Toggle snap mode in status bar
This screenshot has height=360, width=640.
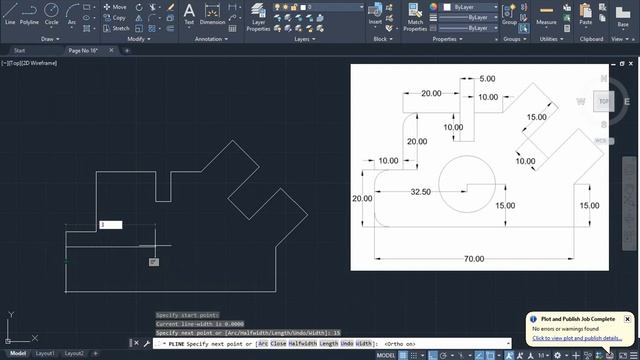point(414,356)
